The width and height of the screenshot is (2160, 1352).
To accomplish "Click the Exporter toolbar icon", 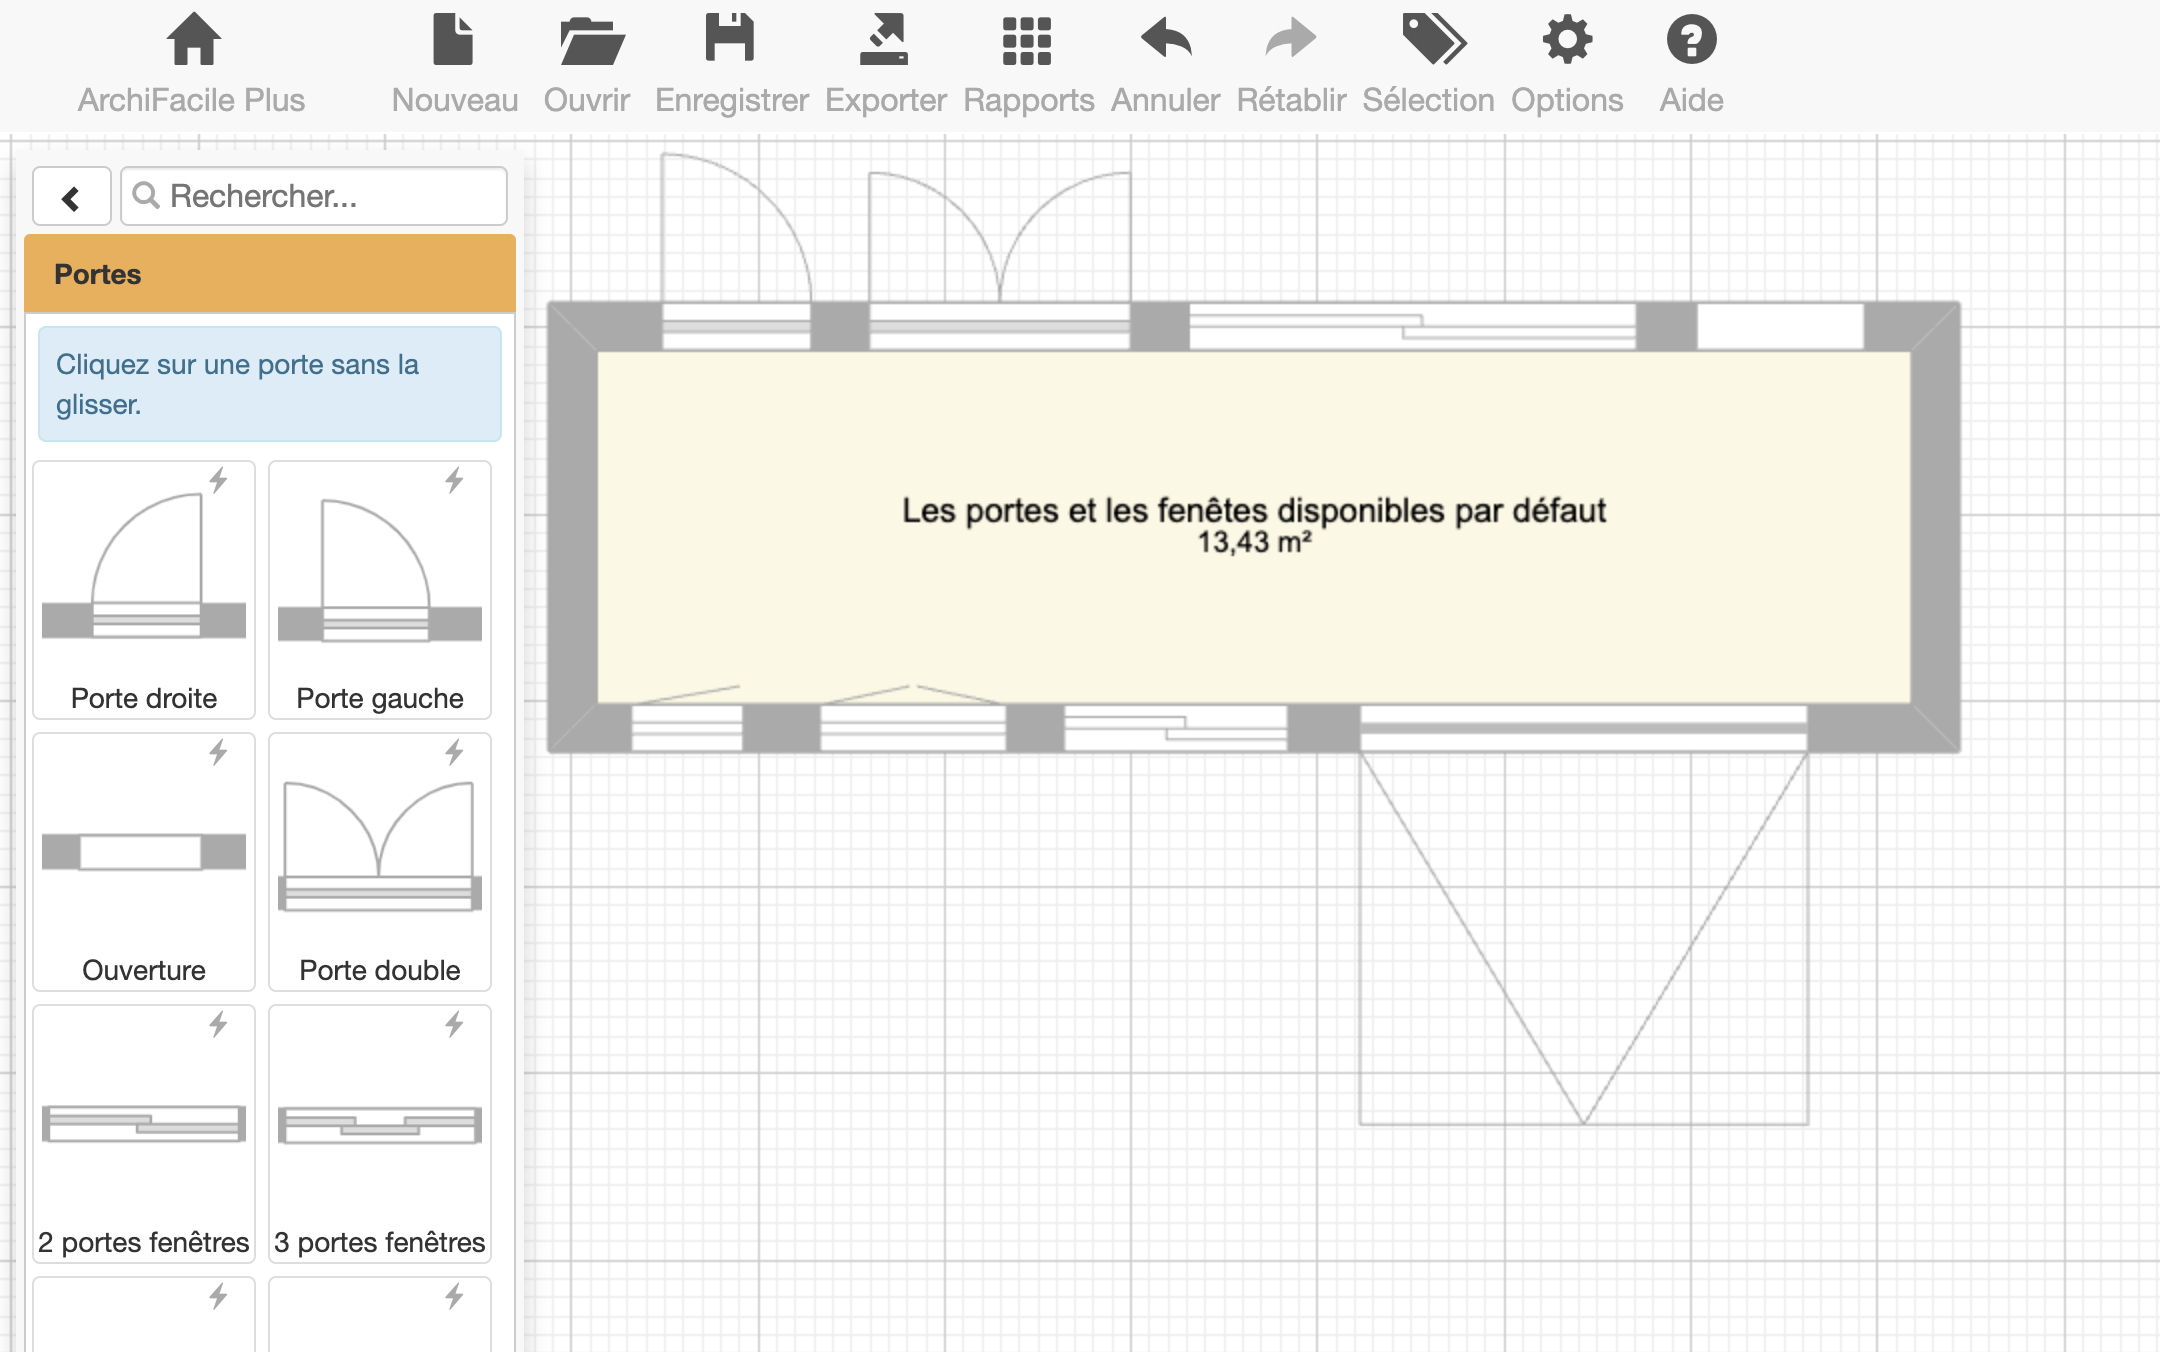I will pos(884,40).
